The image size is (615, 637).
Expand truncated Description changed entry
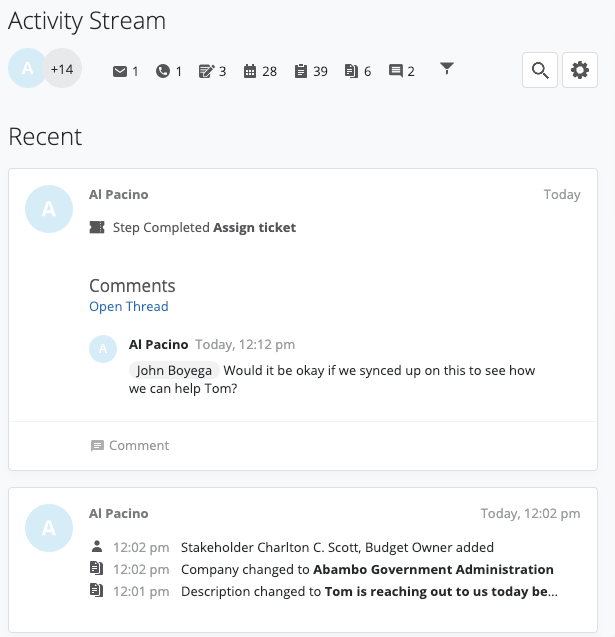[x=441, y=591]
